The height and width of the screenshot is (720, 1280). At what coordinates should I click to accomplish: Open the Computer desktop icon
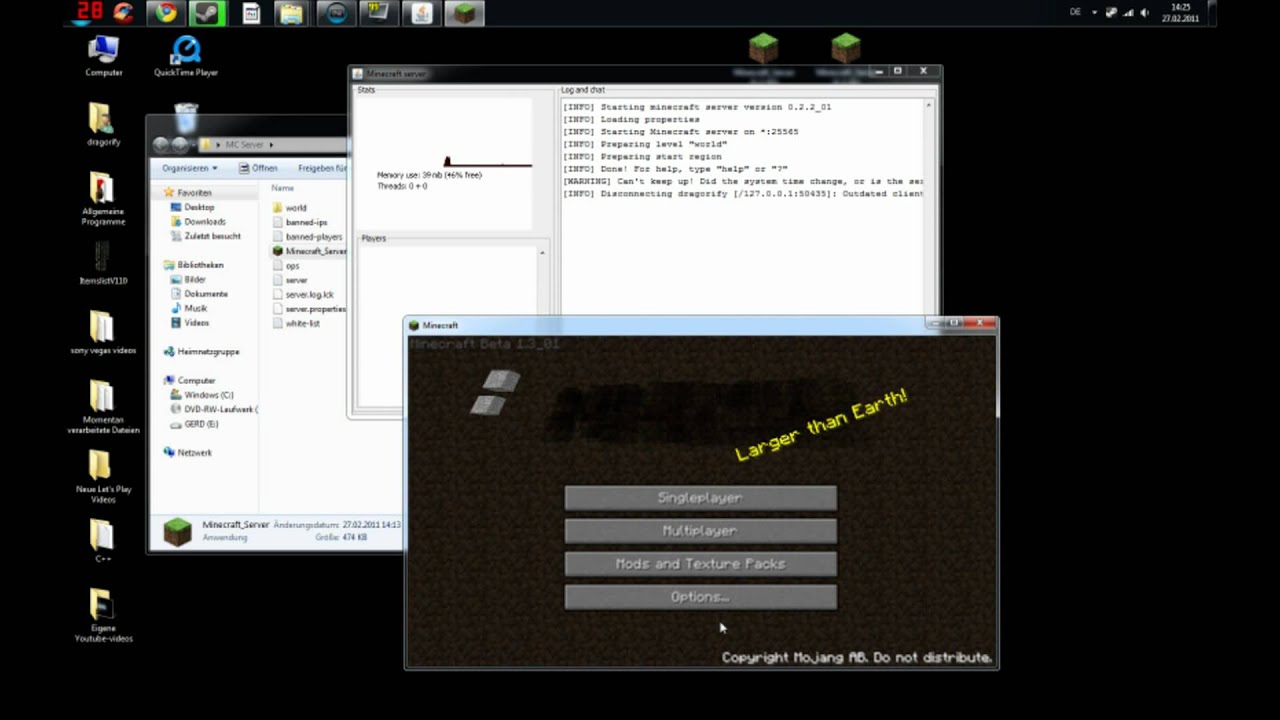click(x=104, y=56)
